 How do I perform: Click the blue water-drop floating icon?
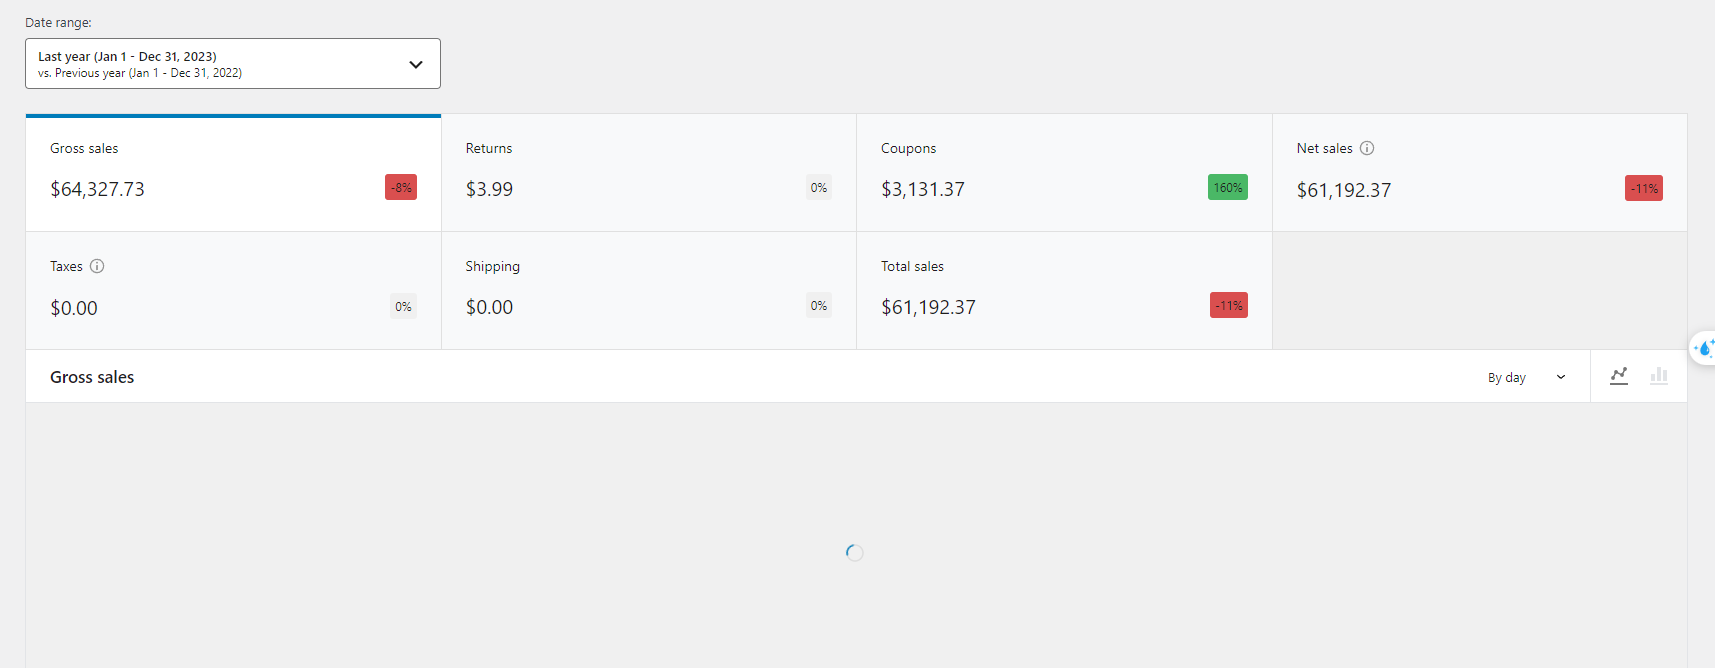pos(1704,348)
